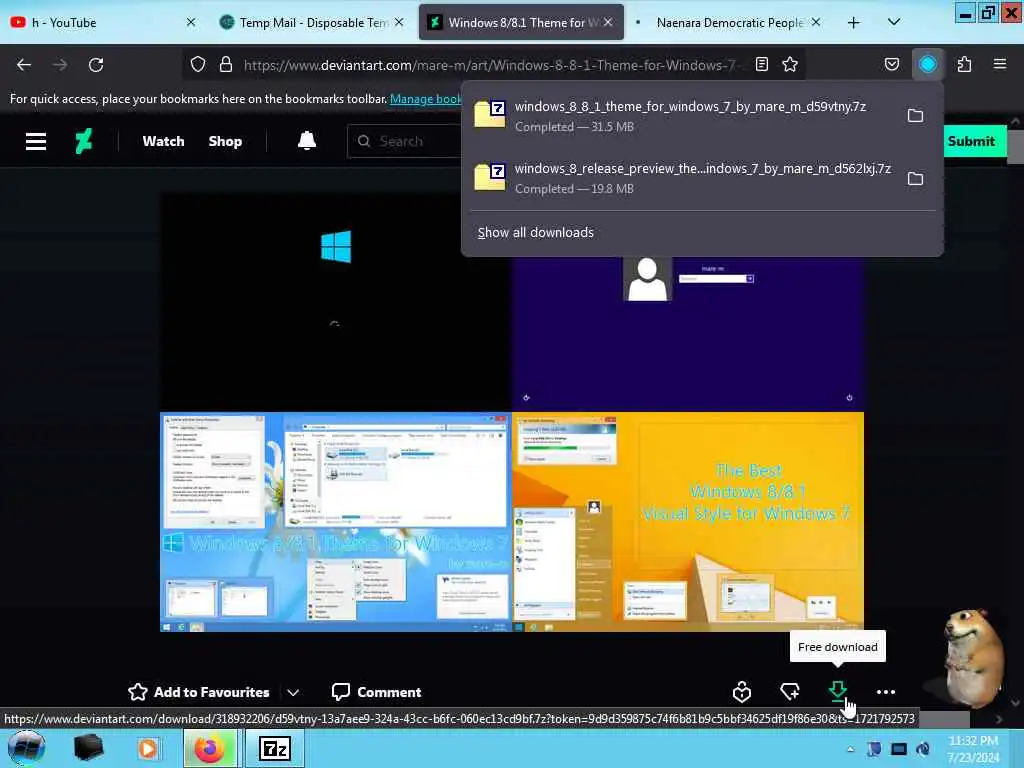Click the padlock site security icon
The width and height of the screenshot is (1024, 768).
click(226, 65)
